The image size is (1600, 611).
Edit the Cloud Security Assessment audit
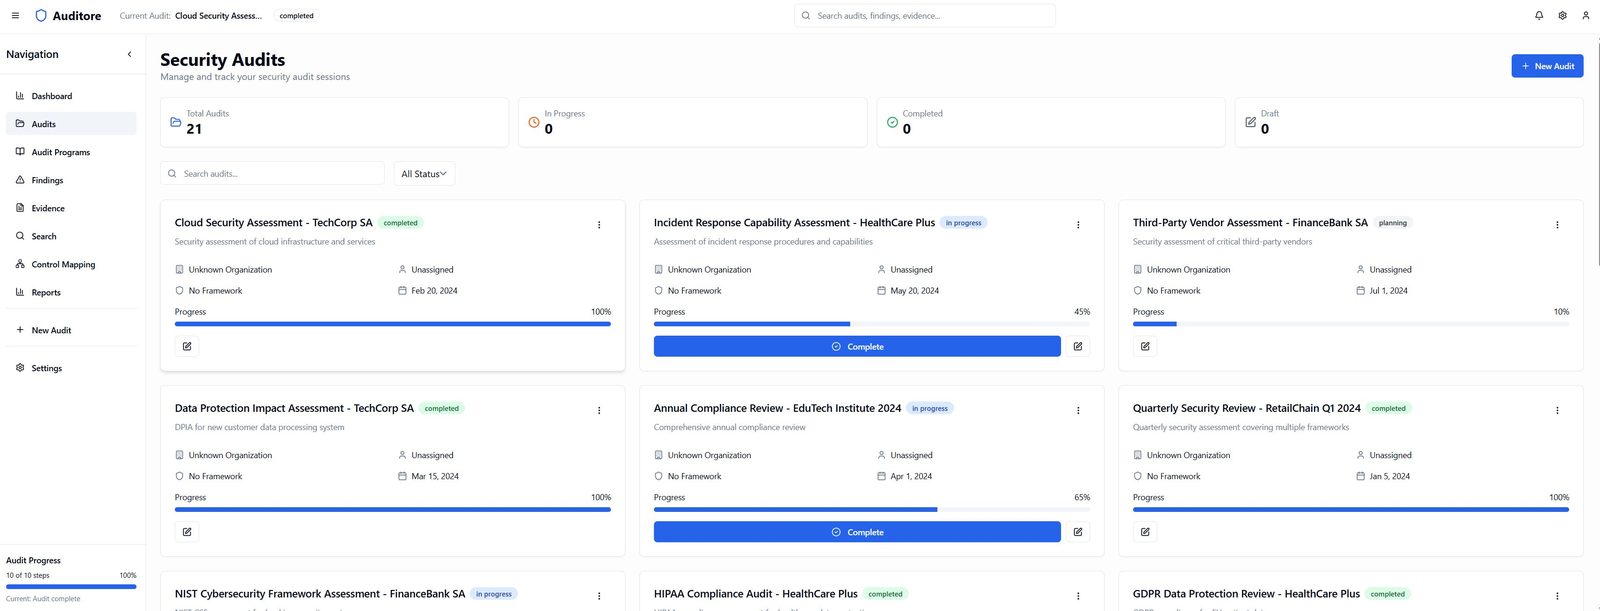pyautogui.click(x=187, y=346)
